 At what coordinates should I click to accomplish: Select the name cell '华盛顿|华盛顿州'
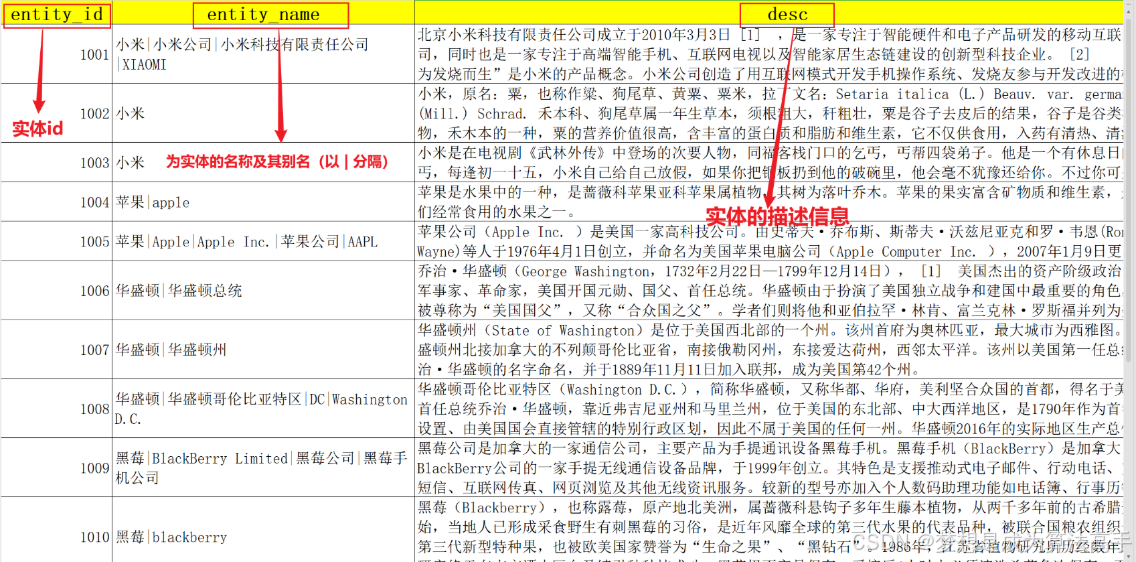[264, 349]
